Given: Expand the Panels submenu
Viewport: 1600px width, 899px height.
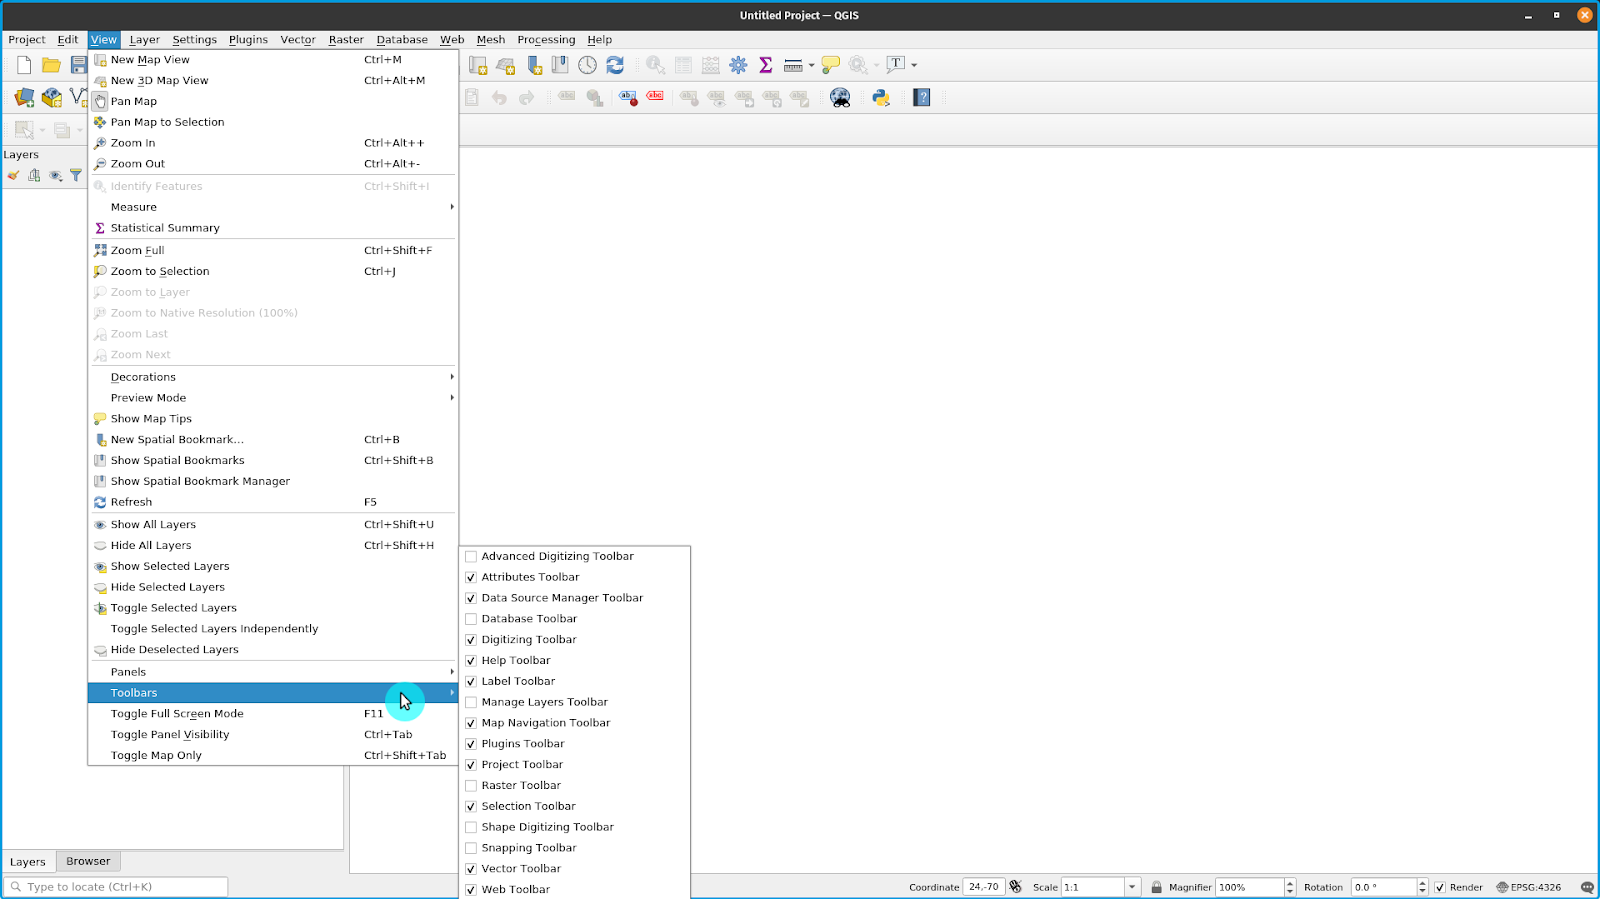Looking at the screenshot, I should 273,672.
